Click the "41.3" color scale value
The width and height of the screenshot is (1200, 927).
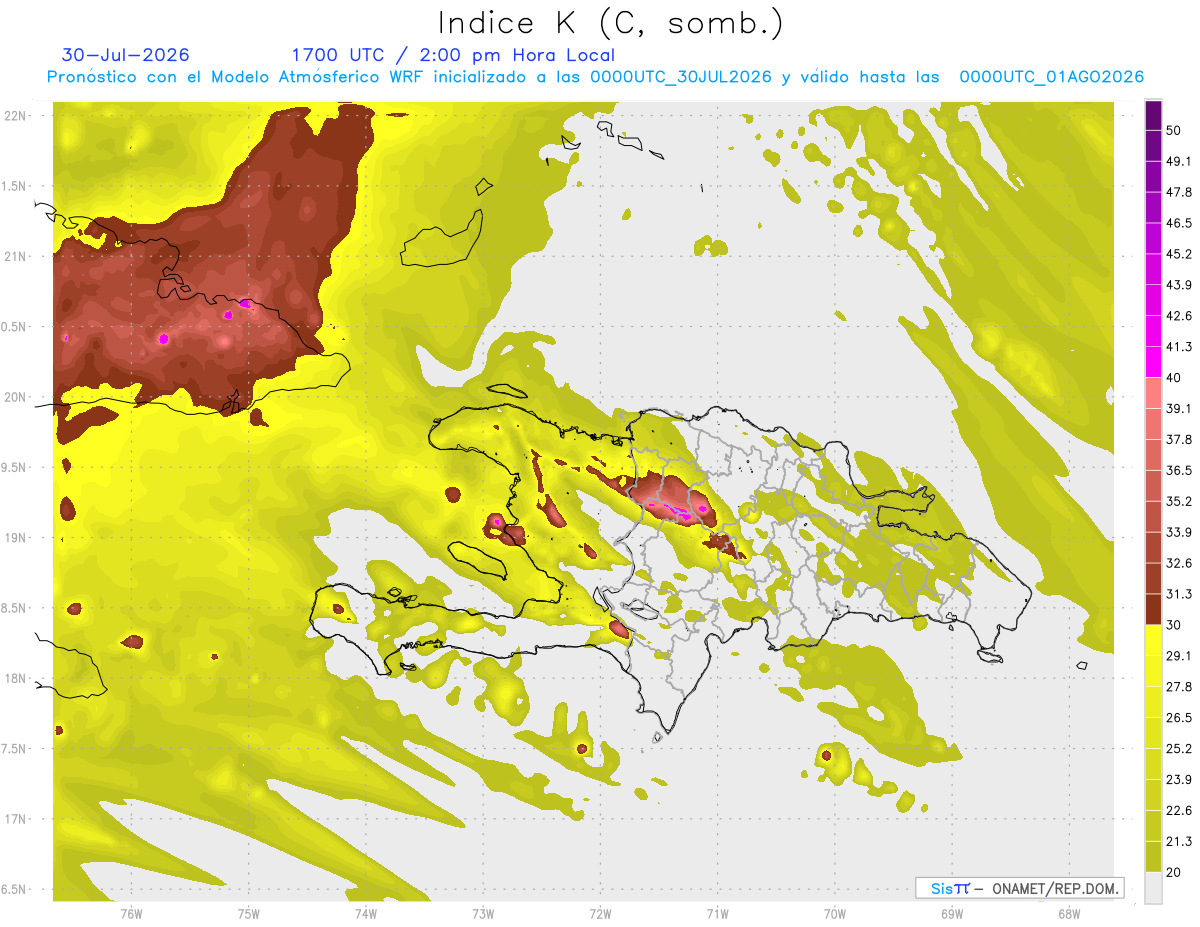[x=1179, y=347]
